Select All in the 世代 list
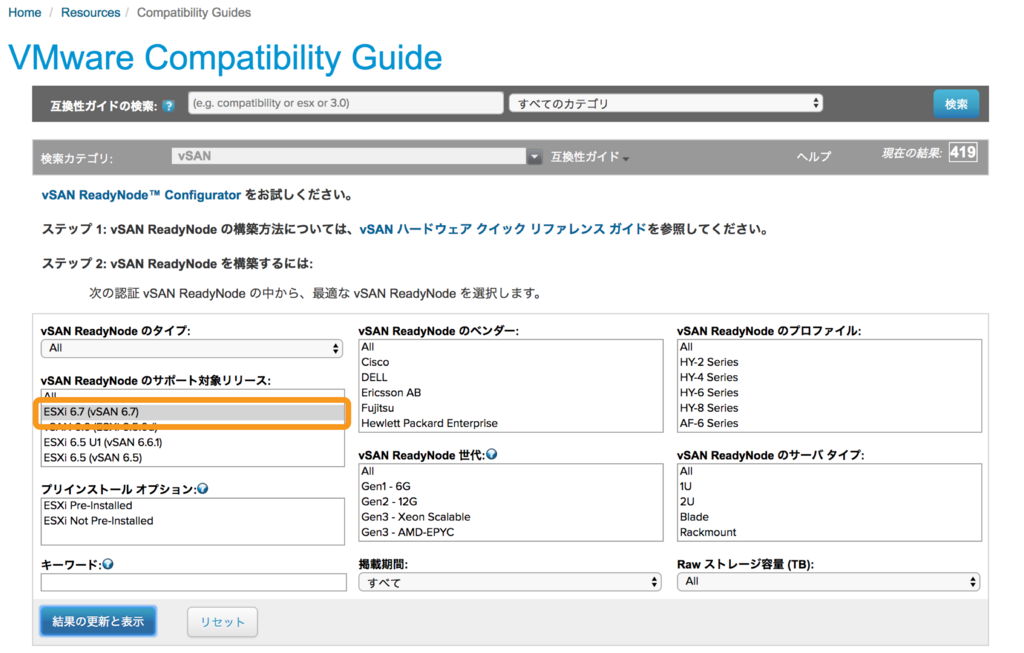1024x653 pixels. point(511,471)
